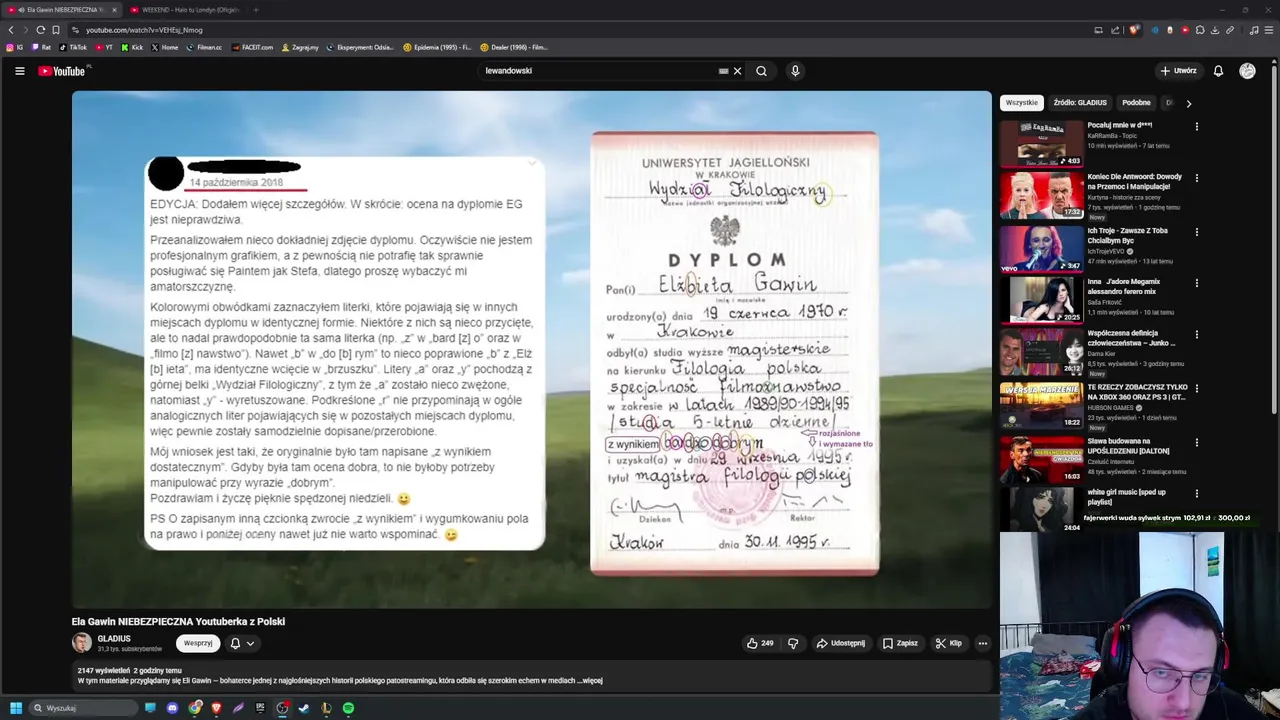Like the video with thumbs up

tap(760, 643)
